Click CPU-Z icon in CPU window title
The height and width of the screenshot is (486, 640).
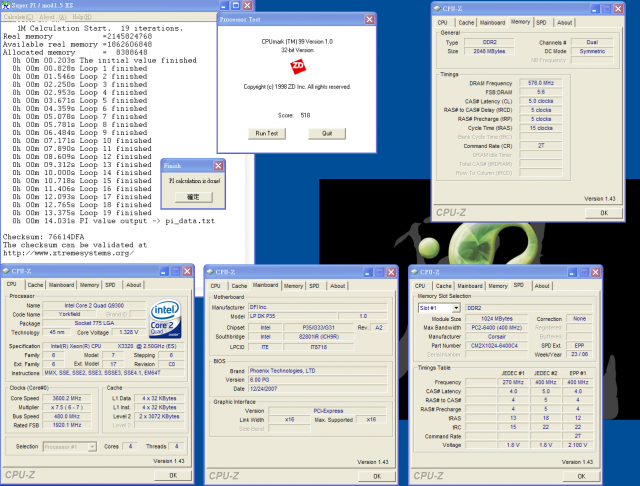6,271
